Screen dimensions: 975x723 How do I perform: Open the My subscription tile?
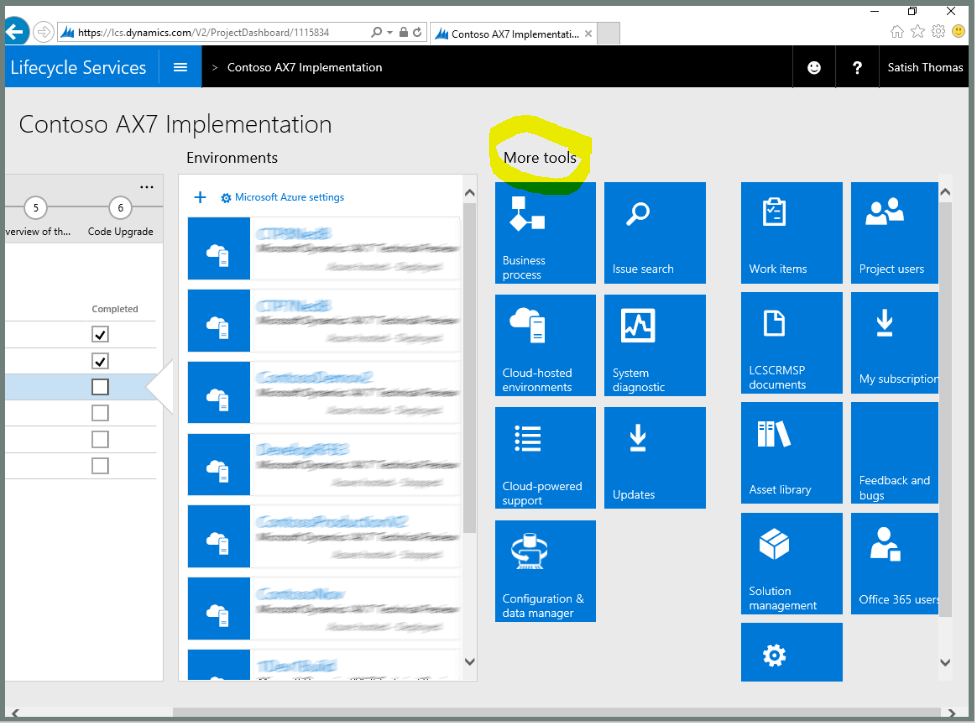coord(894,343)
